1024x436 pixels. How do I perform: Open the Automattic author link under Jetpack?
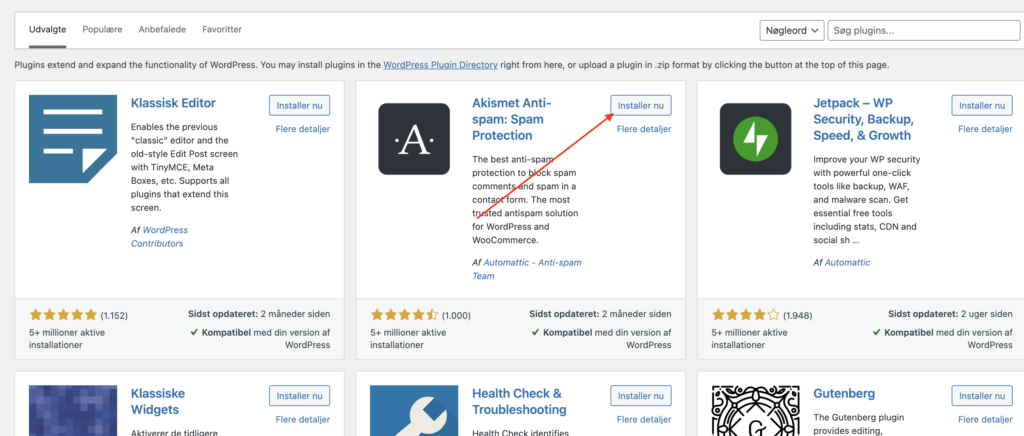point(848,262)
